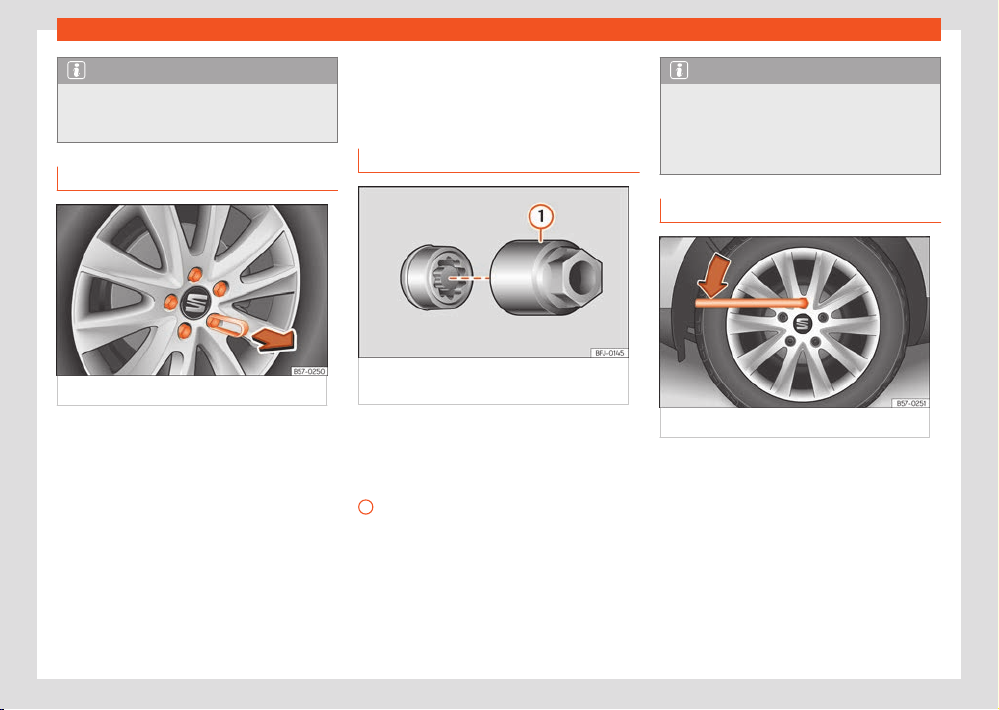The width and height of the screenshot is (999, 710).
Task: Click the figure code BFJ-0145
Action: point(610,353)
